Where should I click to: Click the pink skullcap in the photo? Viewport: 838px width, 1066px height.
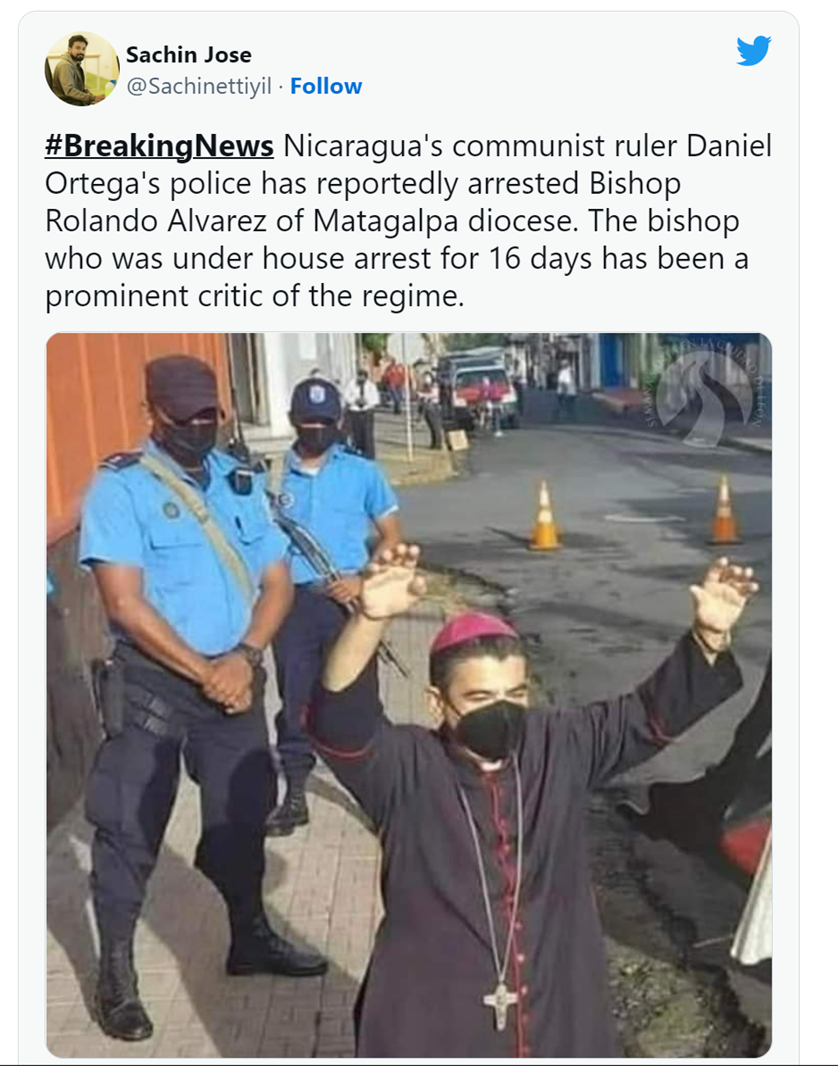point(473,629)
